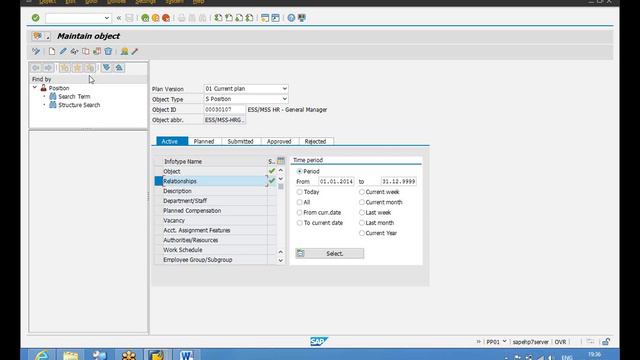Image resolution: width=640 pixels, height=360 pixels.
Task: Open the Object Type dropdown
Action: 284,99
